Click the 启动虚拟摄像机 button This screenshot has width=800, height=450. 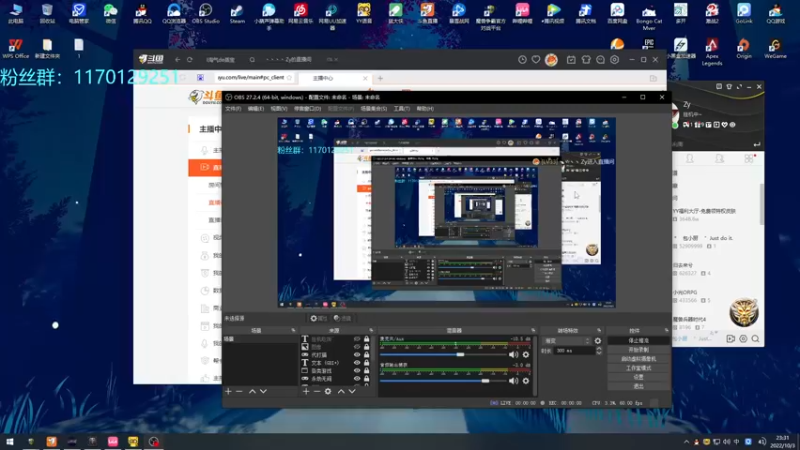(638, 359)
